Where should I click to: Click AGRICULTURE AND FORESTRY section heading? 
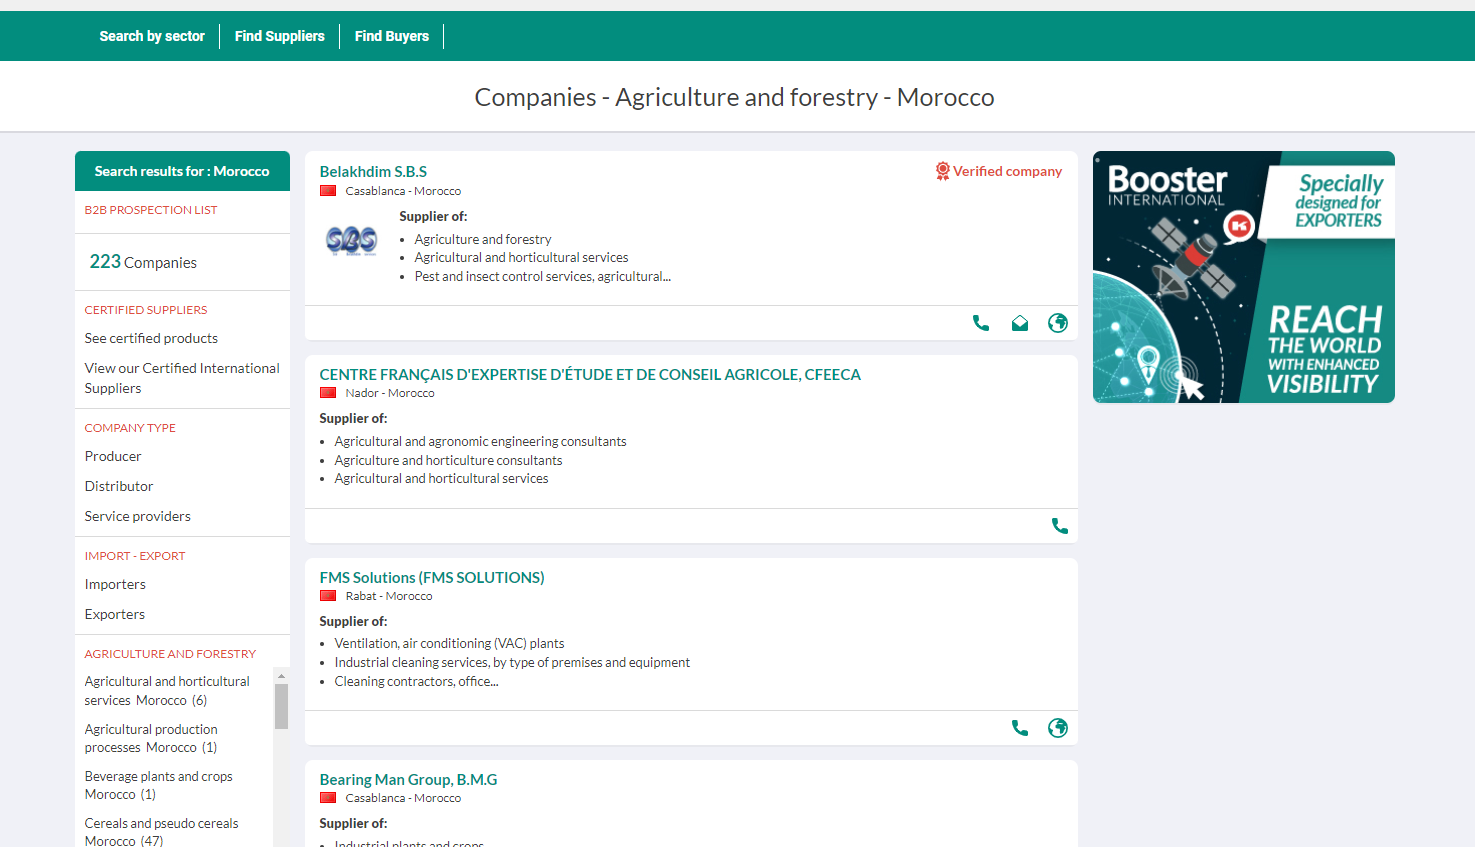point(170,654)
